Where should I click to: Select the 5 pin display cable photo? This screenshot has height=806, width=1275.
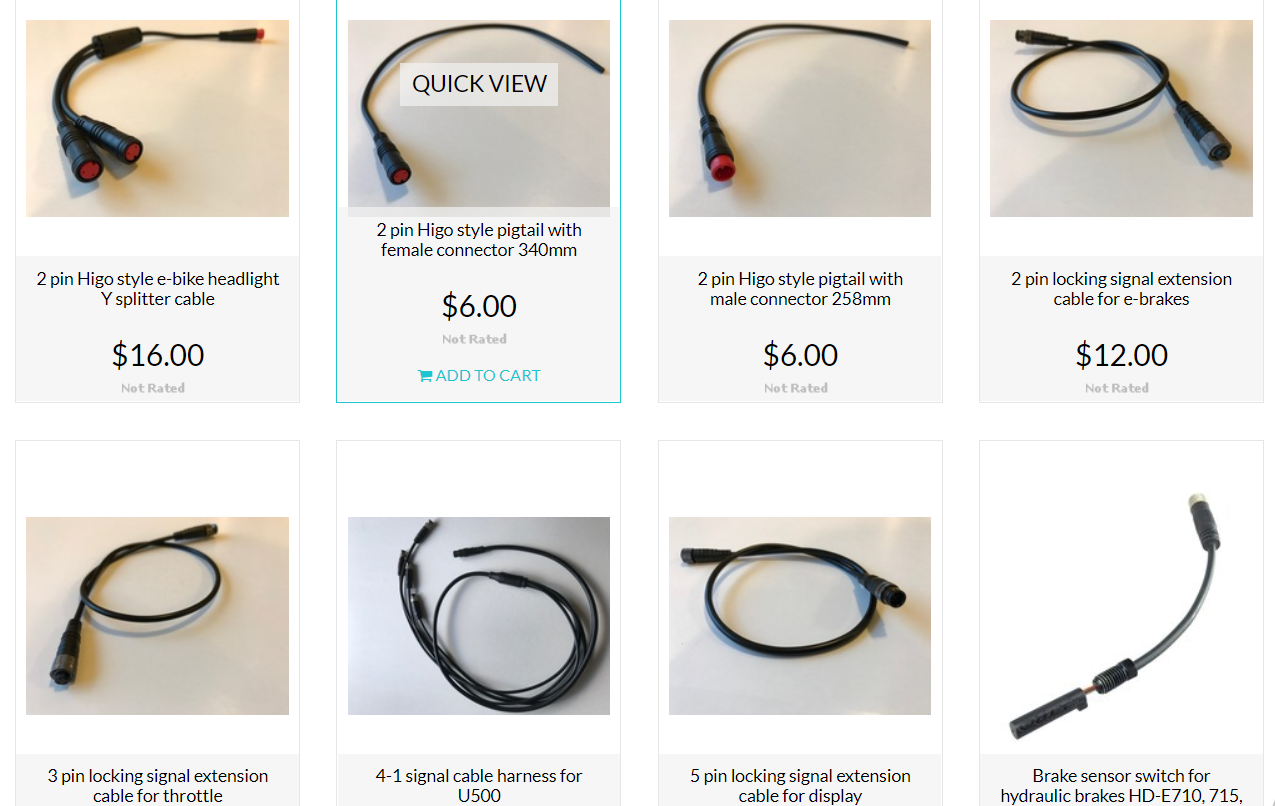pyautogui.click(x=800, y=615)
